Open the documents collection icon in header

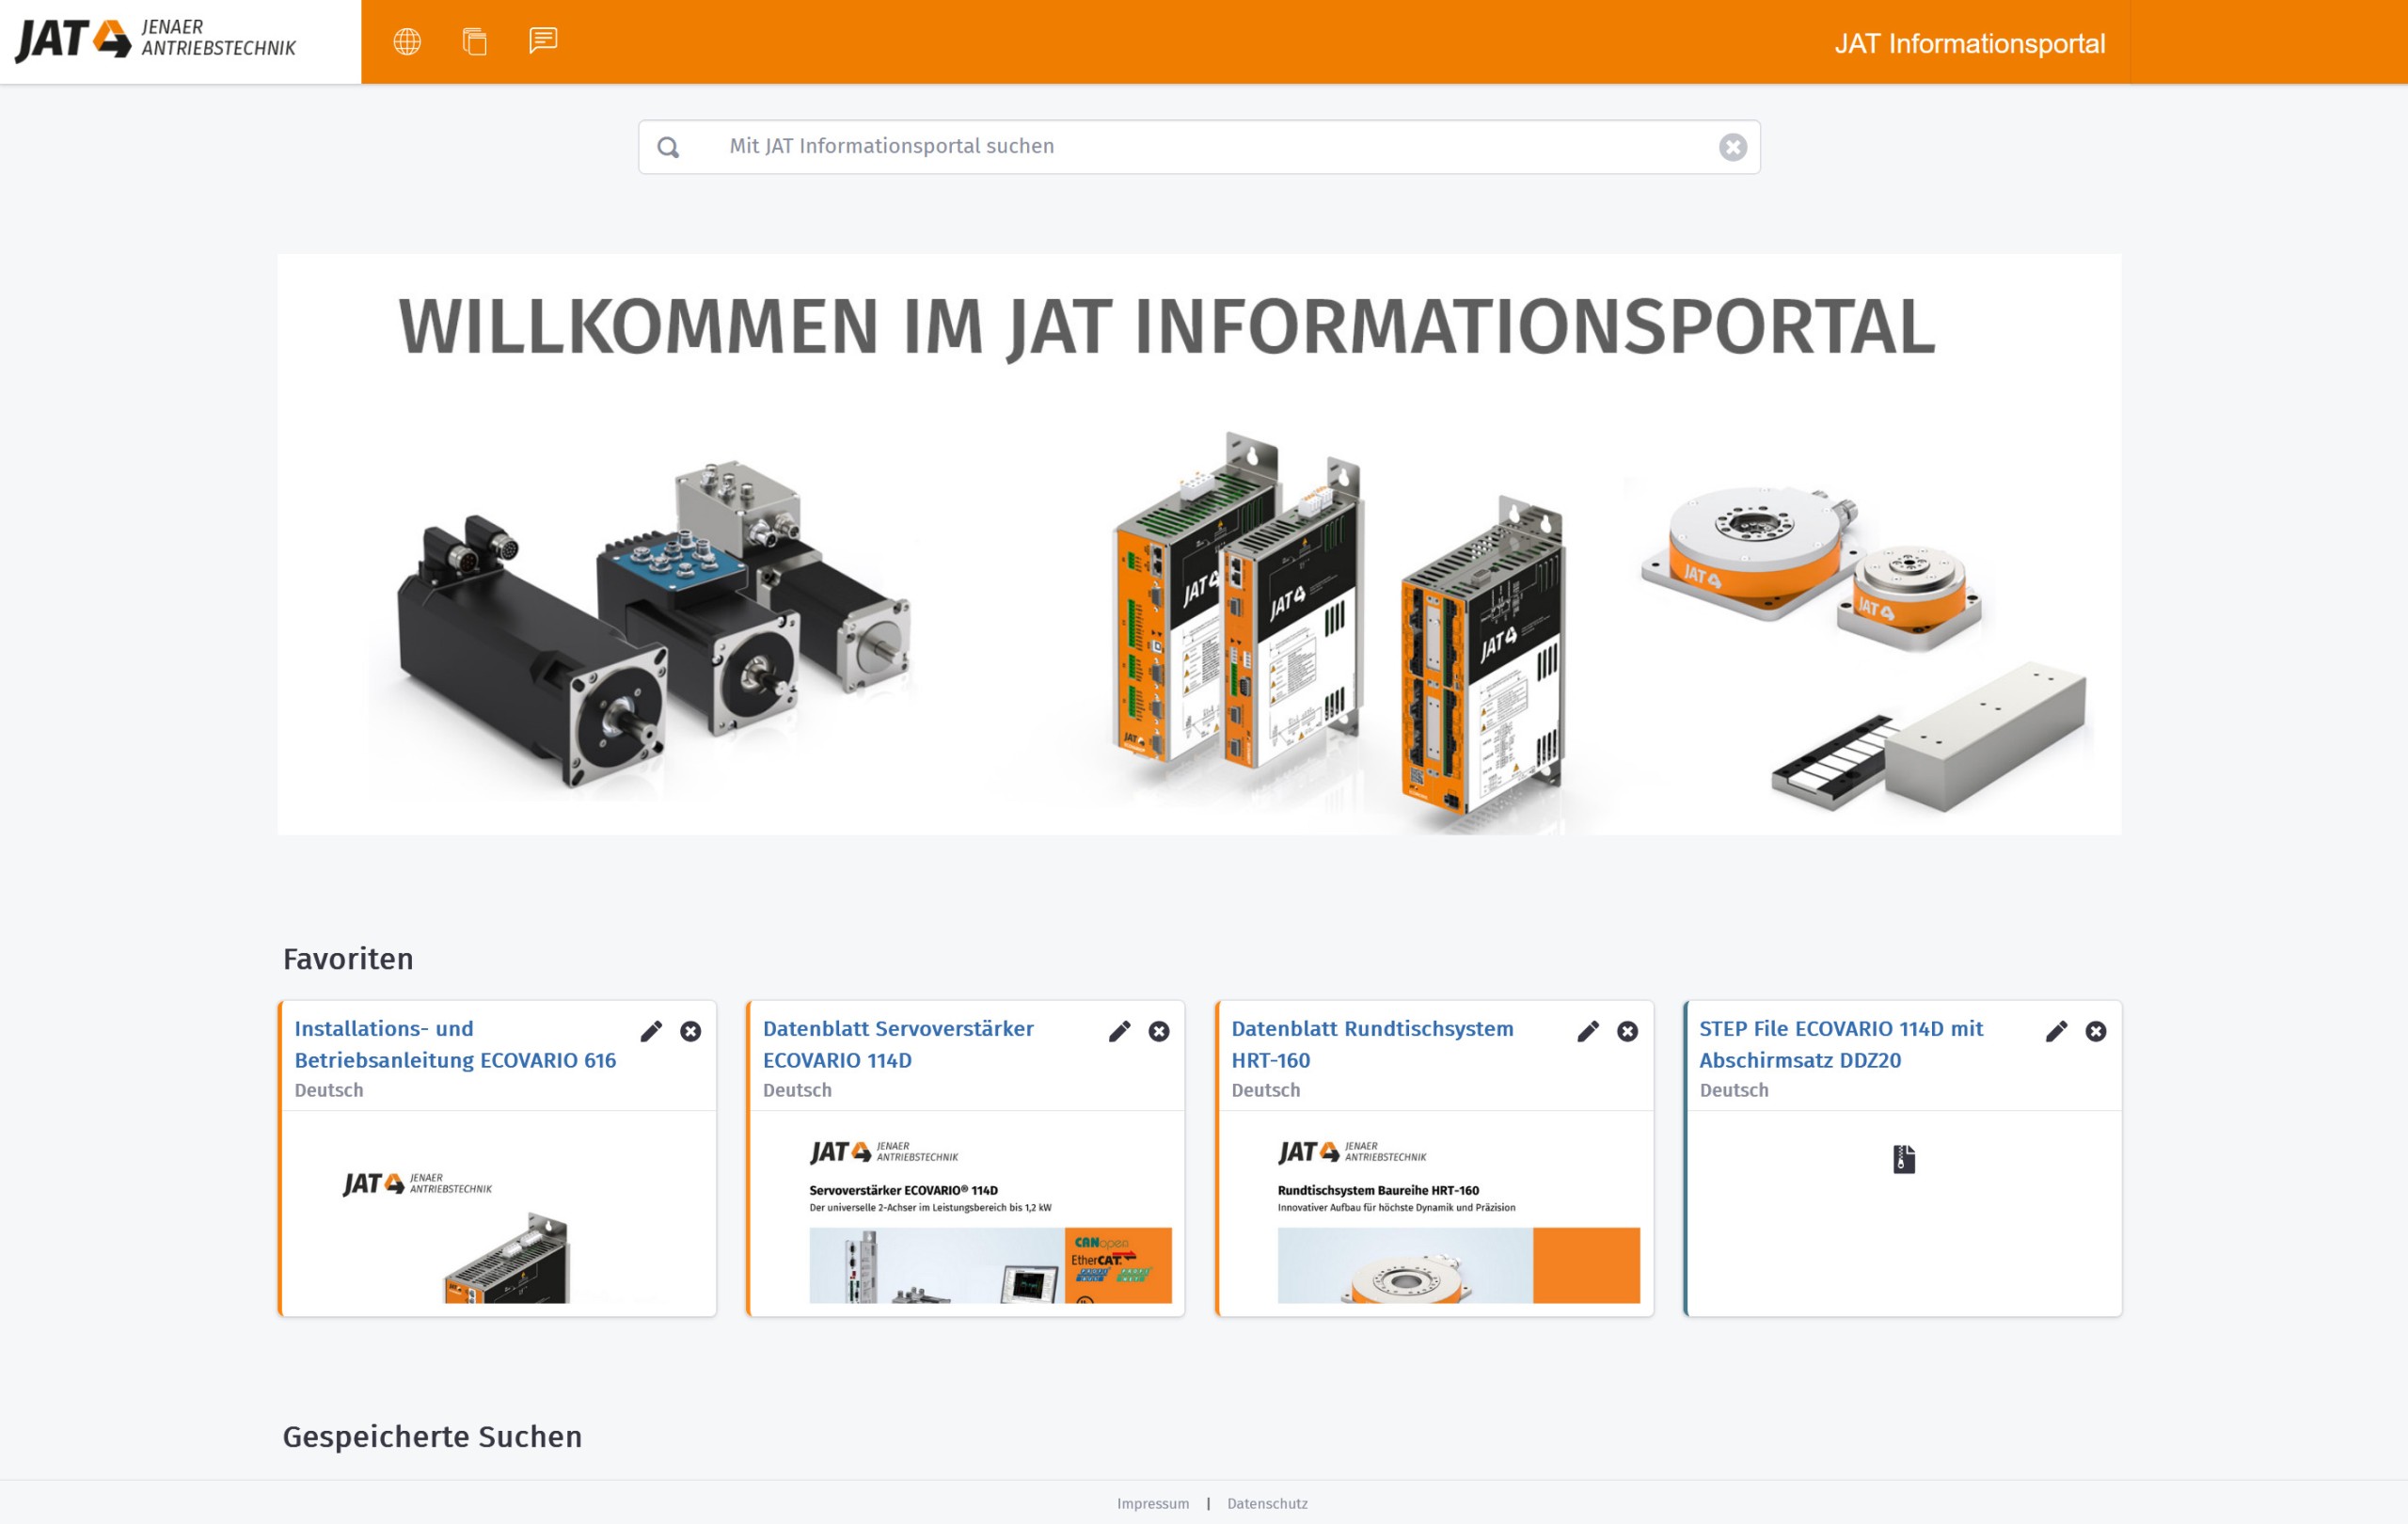[475, 42]
